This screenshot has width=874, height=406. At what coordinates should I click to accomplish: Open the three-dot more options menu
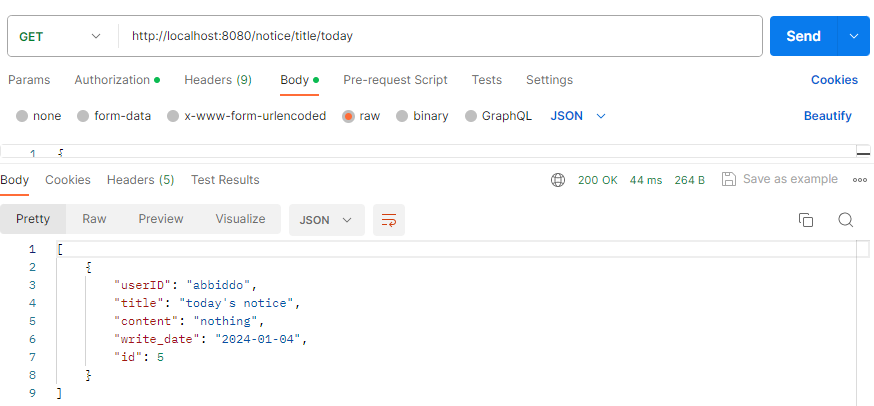(860, 180)
